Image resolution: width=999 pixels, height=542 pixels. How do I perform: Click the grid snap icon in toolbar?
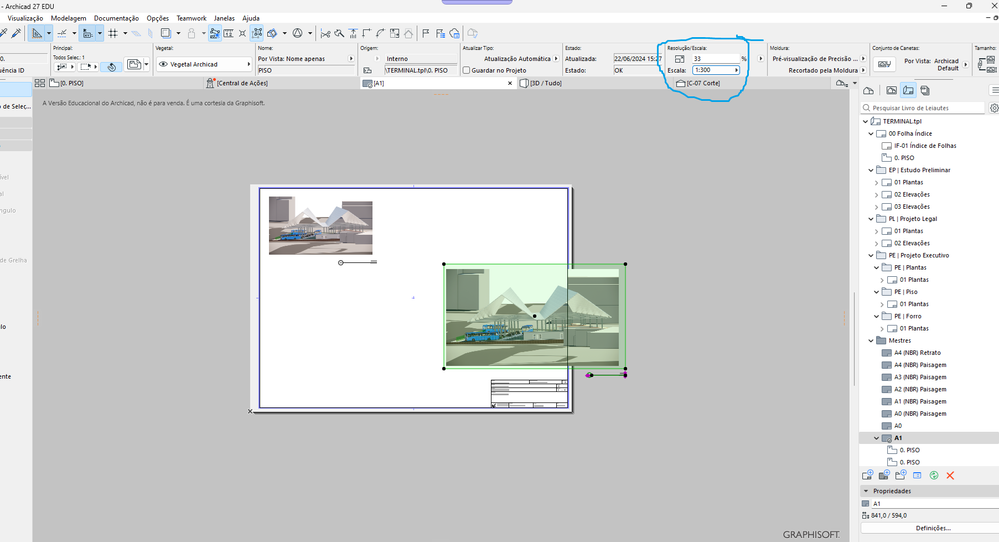click(x=113, y=33)
